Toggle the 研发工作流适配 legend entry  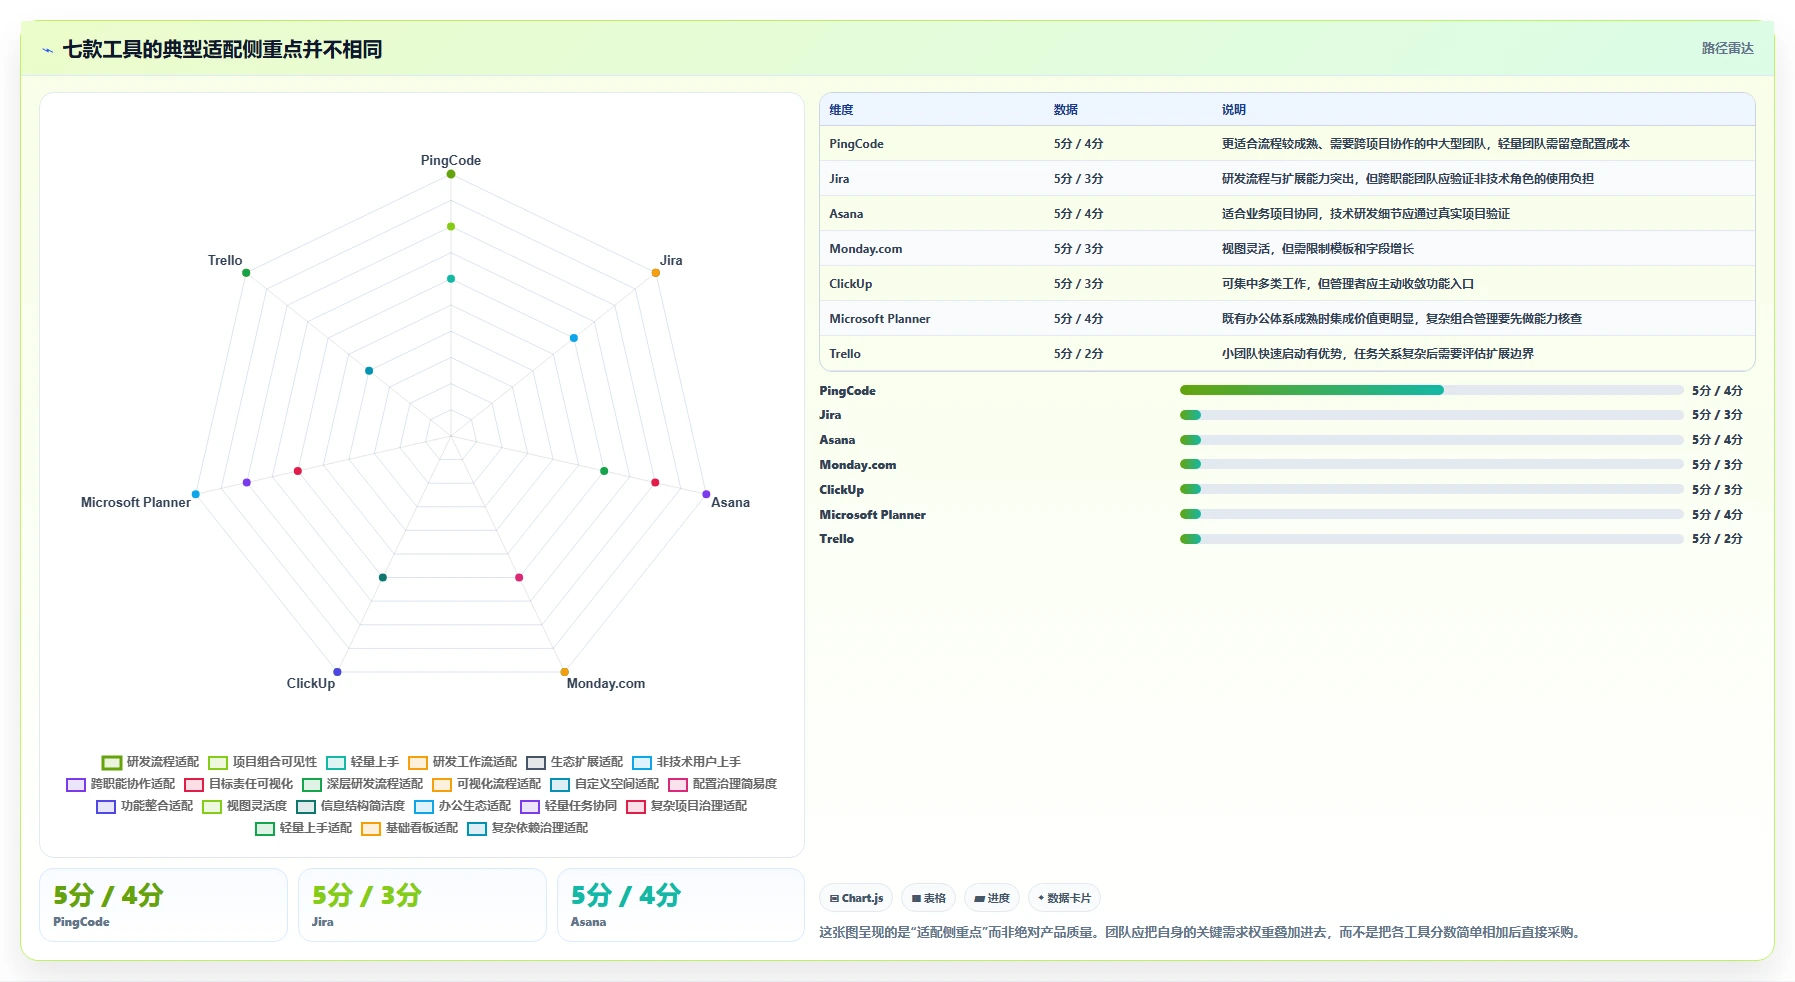tap(463, 762)
